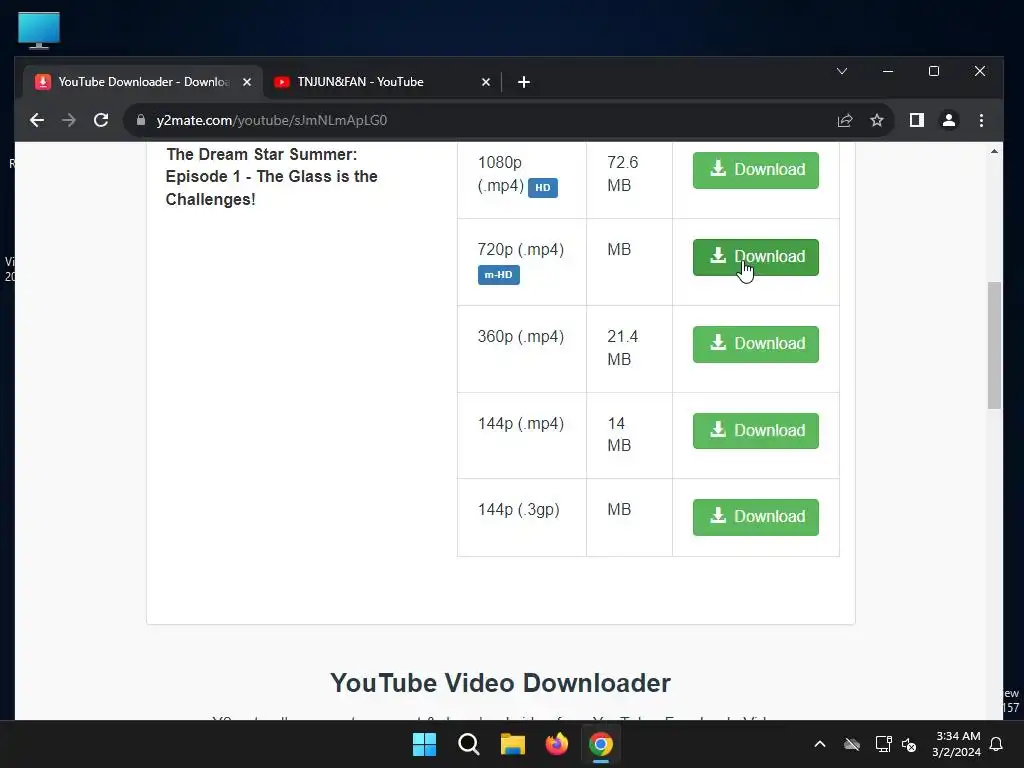The image size is (1024, 768).
Task: Reload the y2mate page
Action: (x=101, y=120)
